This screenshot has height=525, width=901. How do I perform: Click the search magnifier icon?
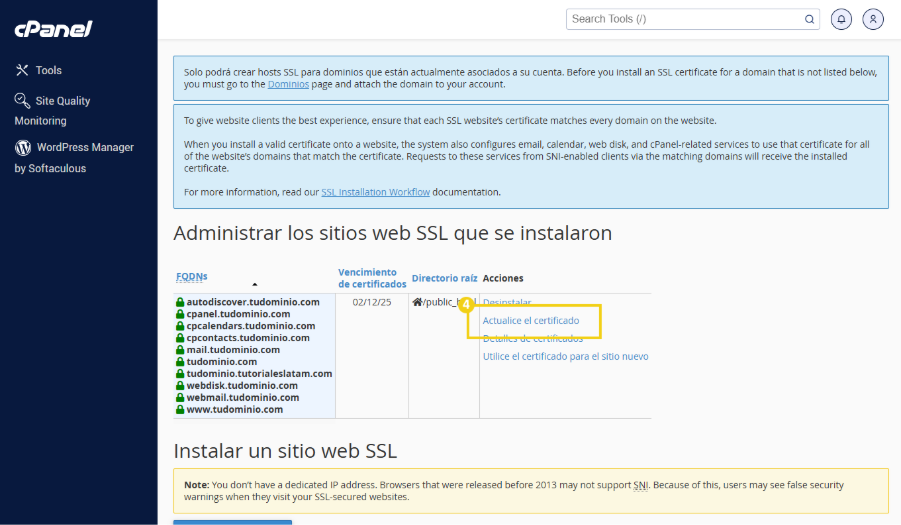point(809,19)
